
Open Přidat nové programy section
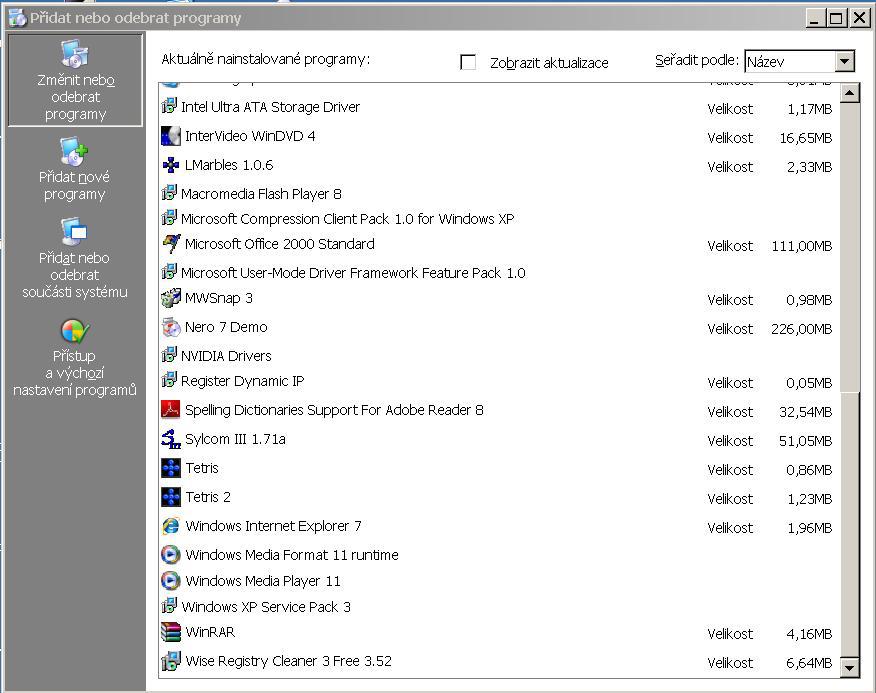click(x=75, y=170)
